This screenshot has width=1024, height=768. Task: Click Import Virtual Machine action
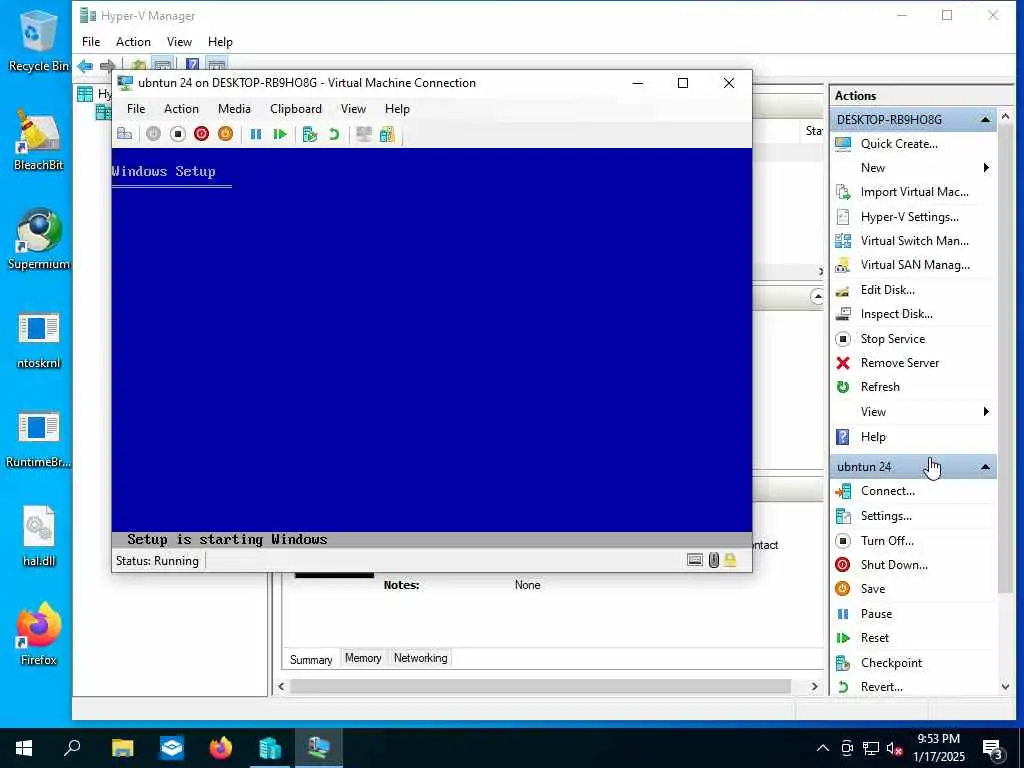pos(913,192)
